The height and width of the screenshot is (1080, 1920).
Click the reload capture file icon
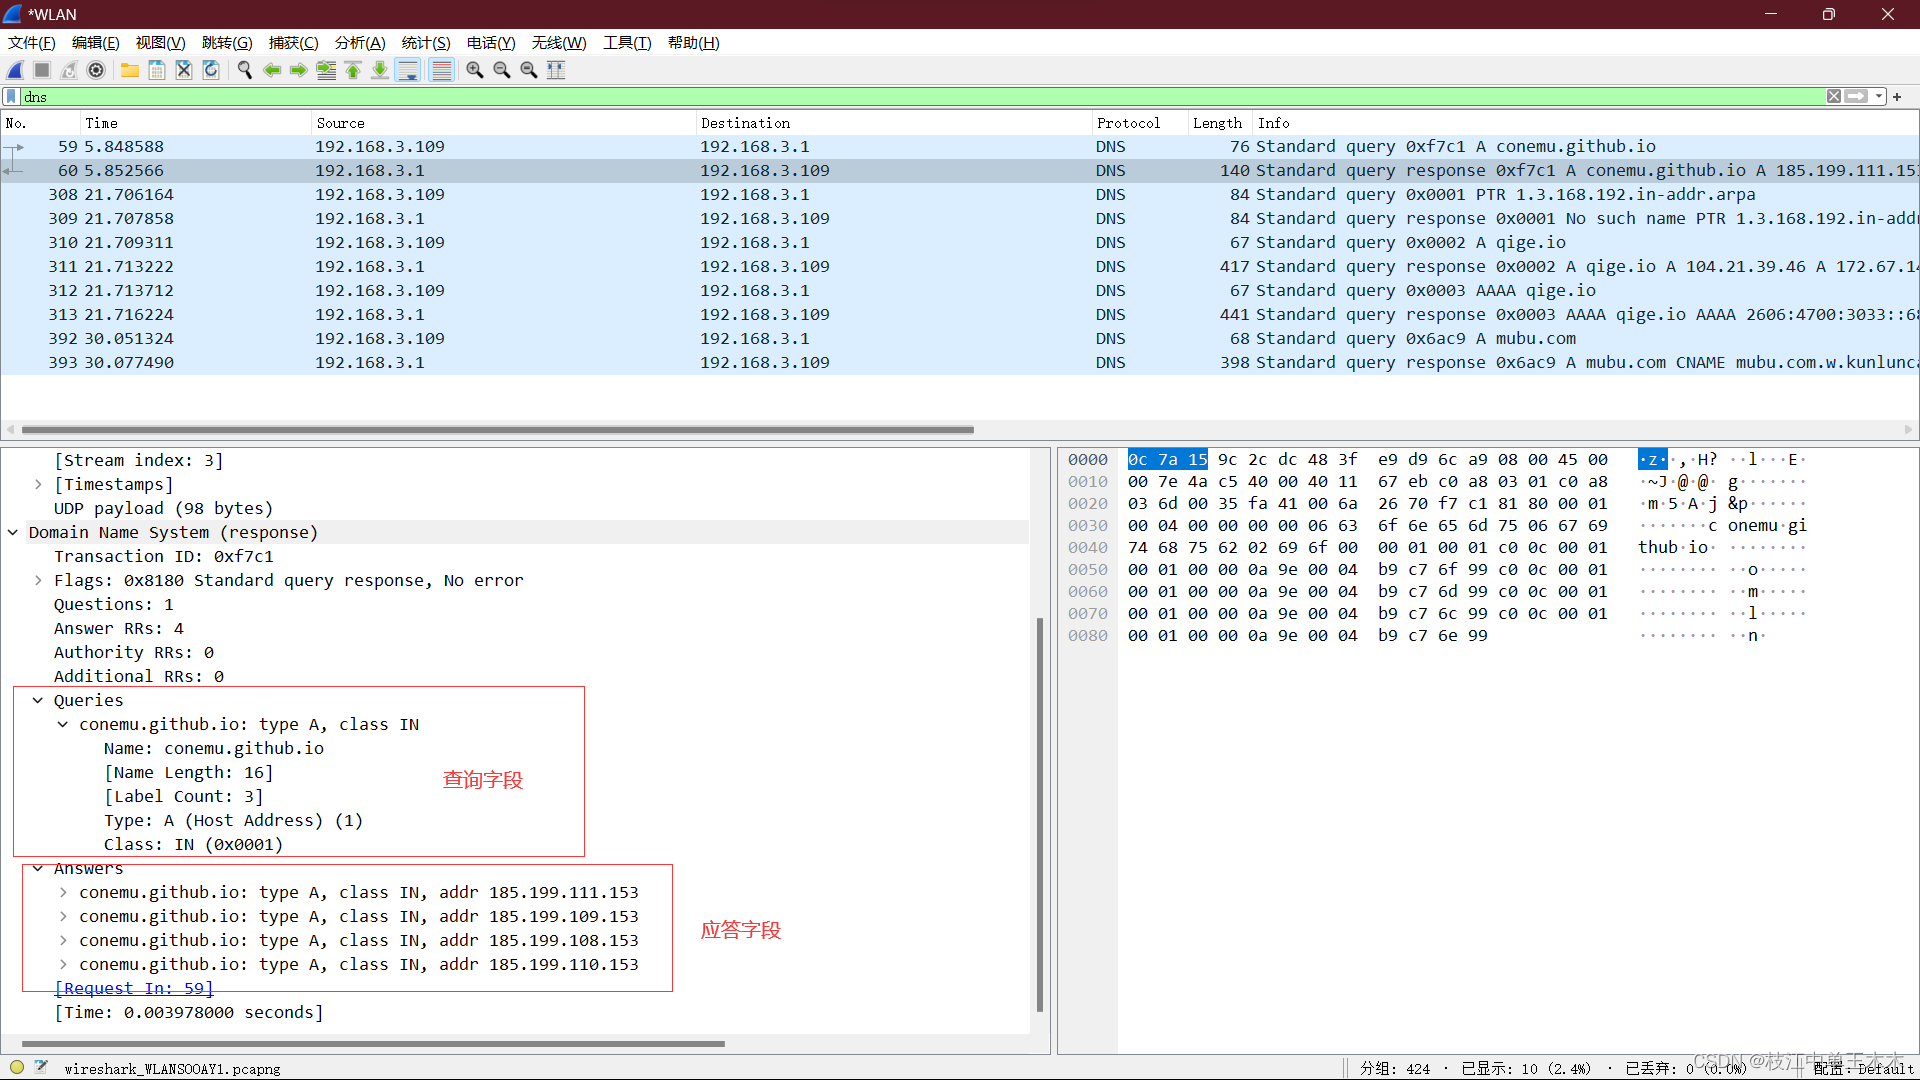[211, 70]
